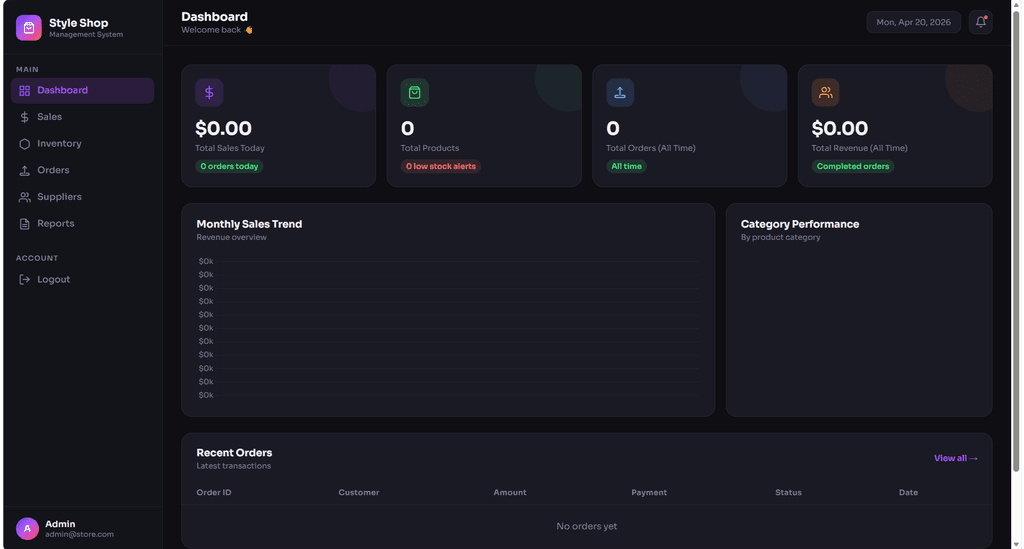1024x549 pixels.
Task: Click the Mon, Apr 20, 2026 date badge
Action: tap(913, 22)
